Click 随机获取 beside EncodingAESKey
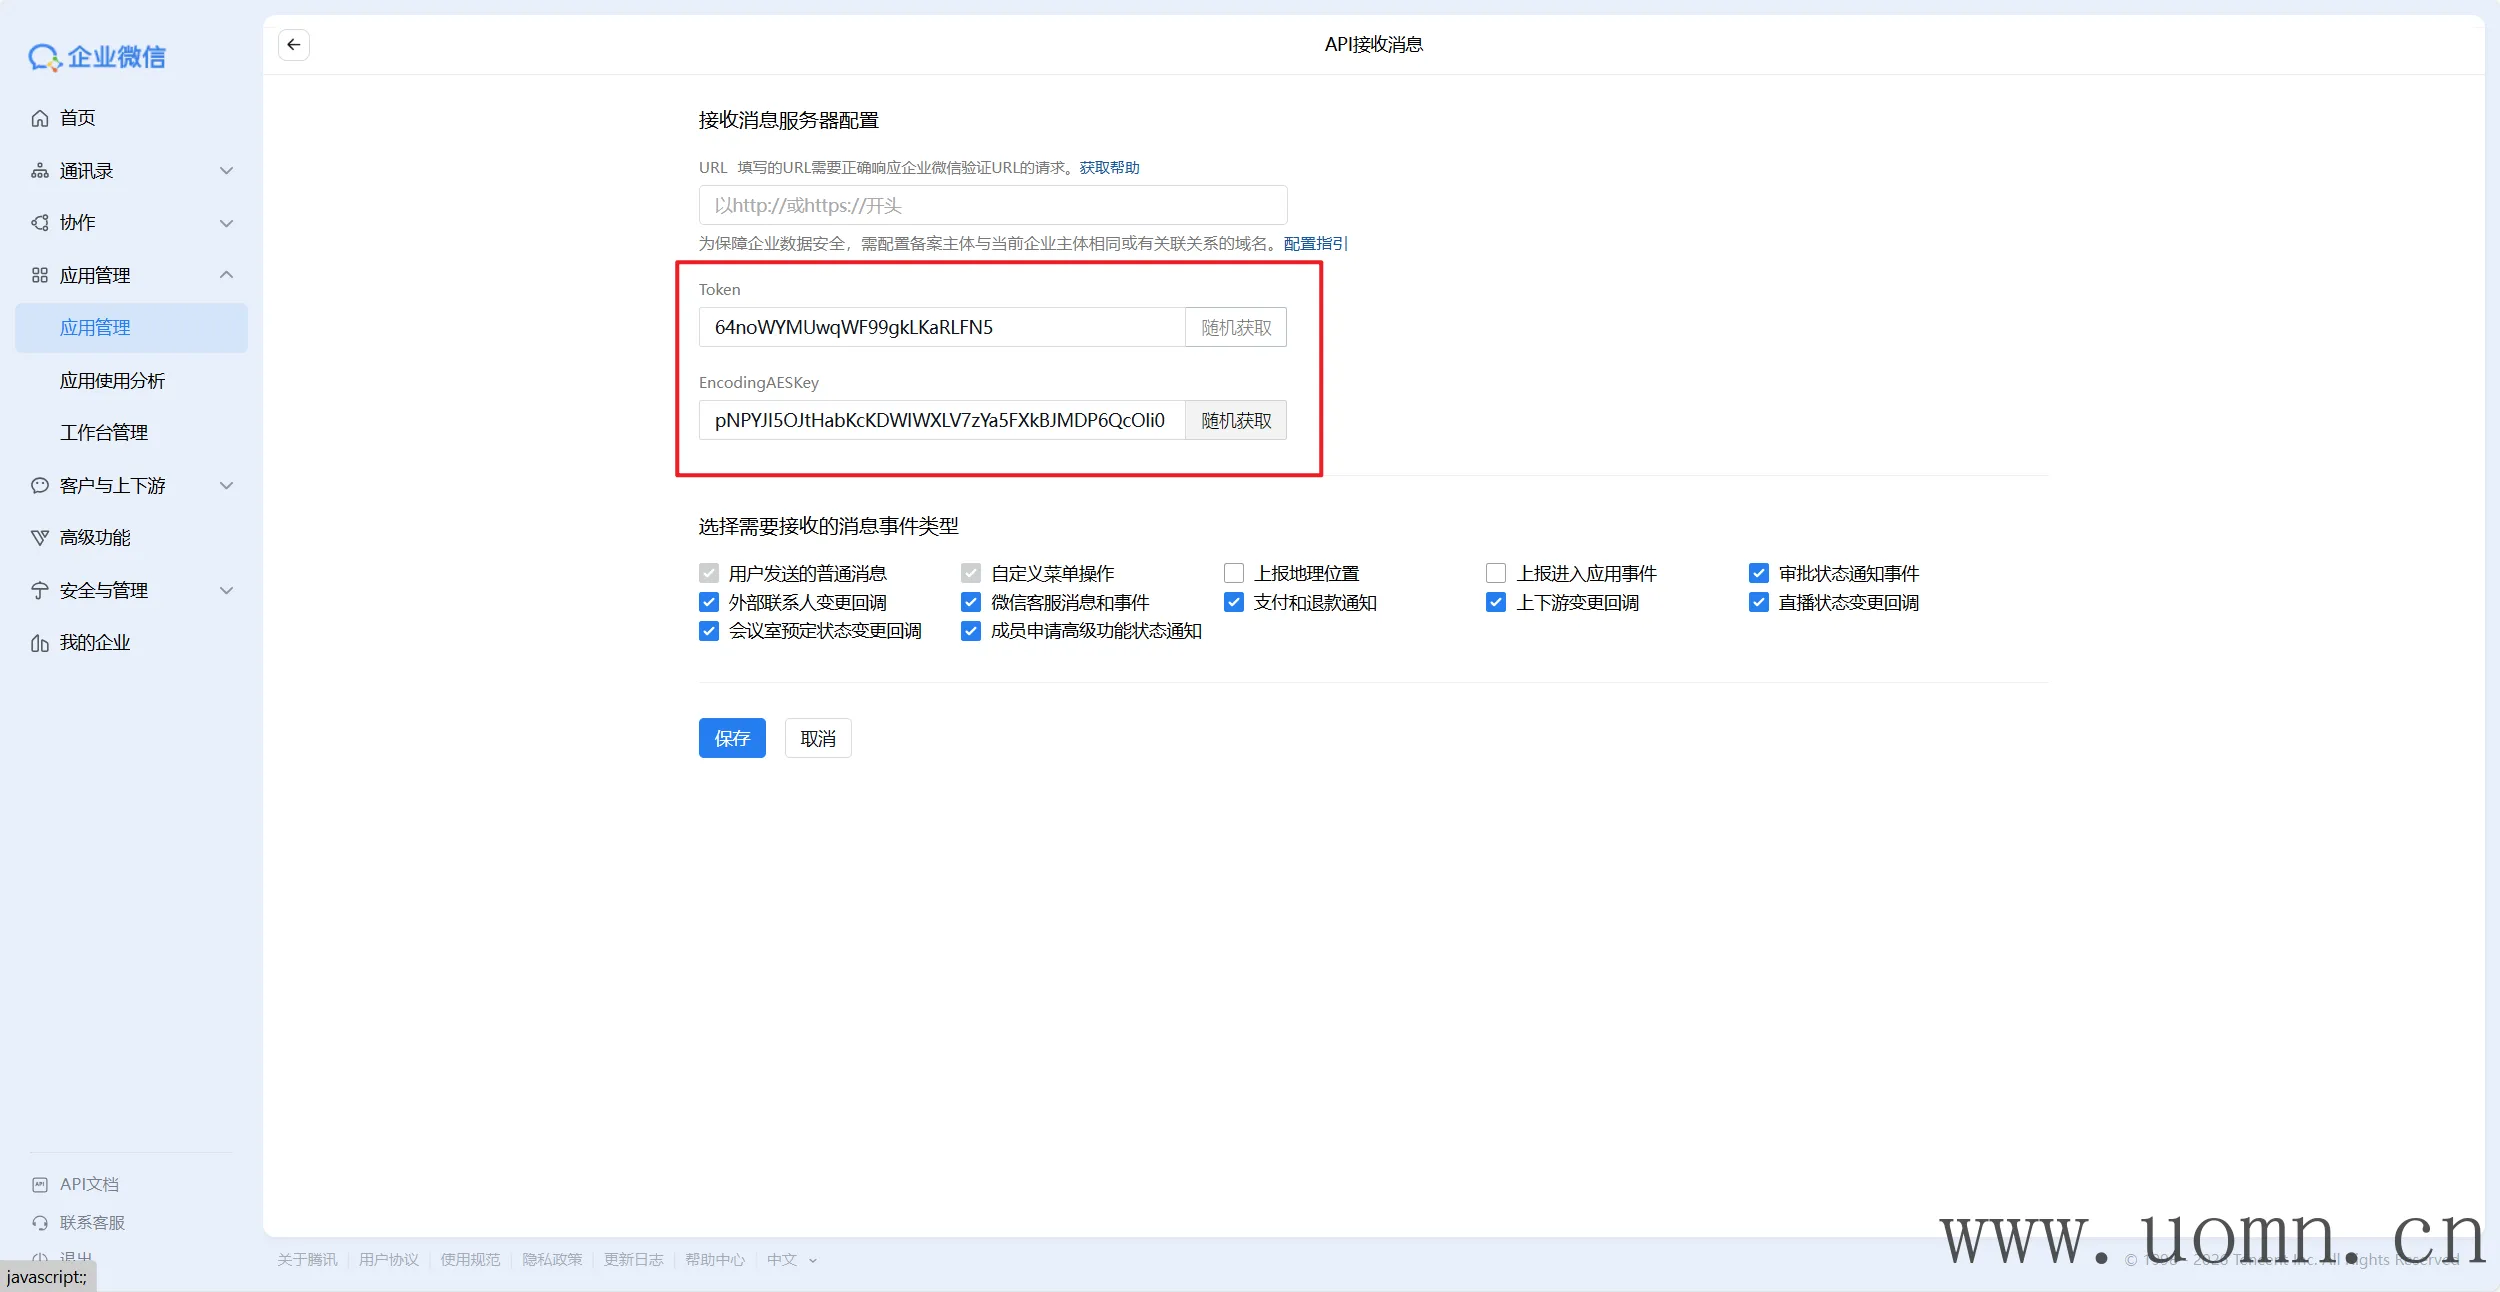 coord(1236,421)
